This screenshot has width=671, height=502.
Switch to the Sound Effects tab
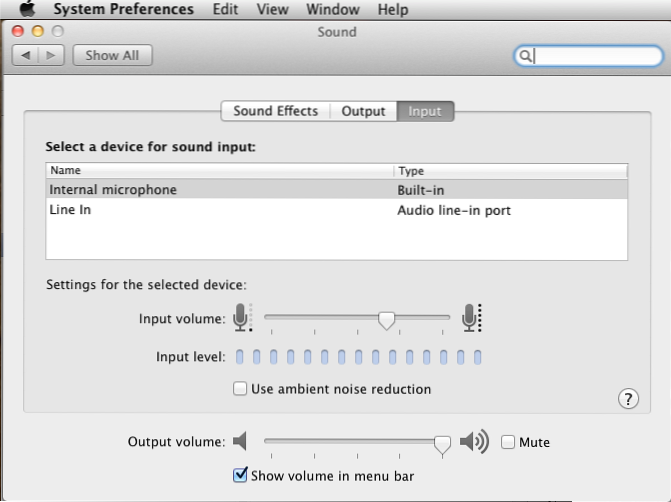[275, 111]
